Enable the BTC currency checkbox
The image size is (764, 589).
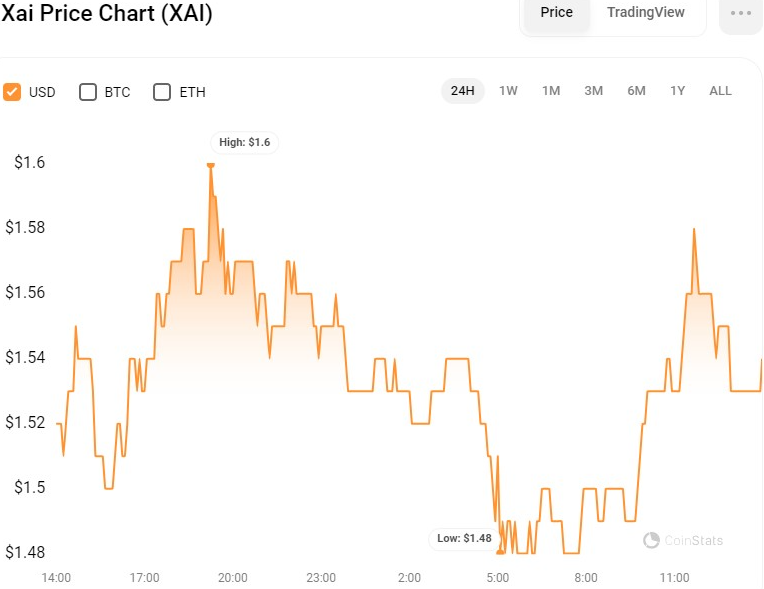pyautogui.click(x=88, y=92)
